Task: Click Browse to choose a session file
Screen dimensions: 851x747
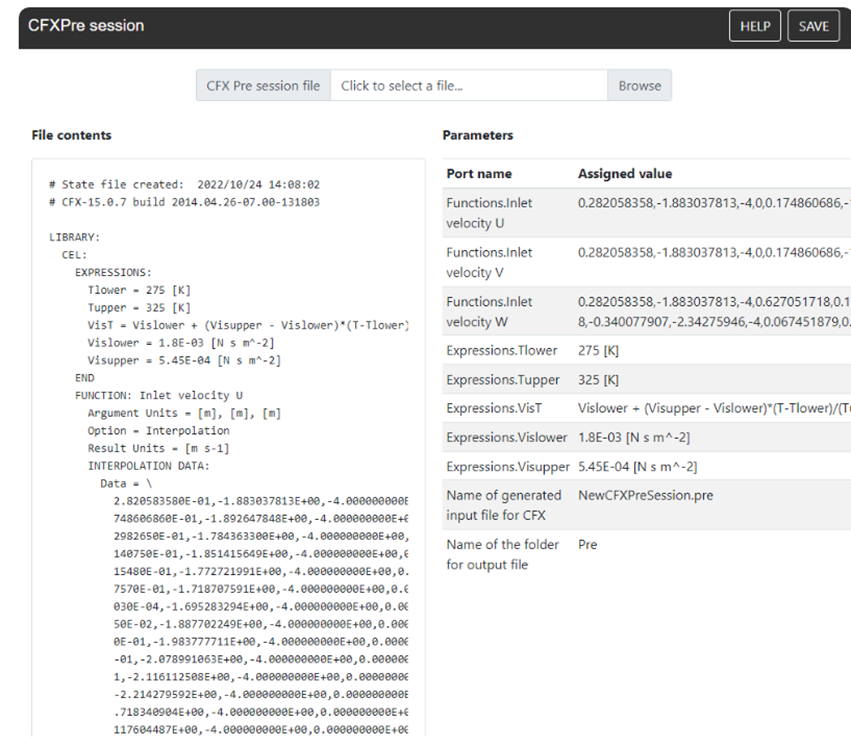Action: [x=639, y=86]
